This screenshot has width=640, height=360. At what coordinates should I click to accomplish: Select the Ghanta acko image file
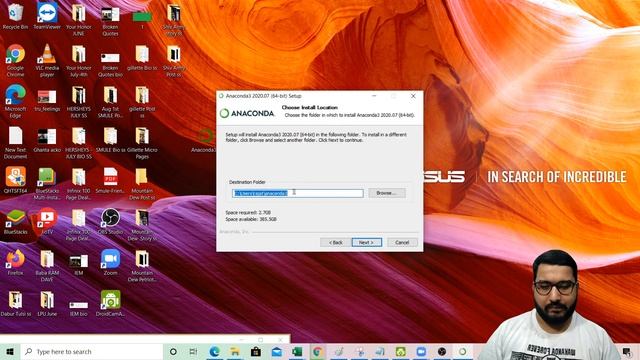47,140
